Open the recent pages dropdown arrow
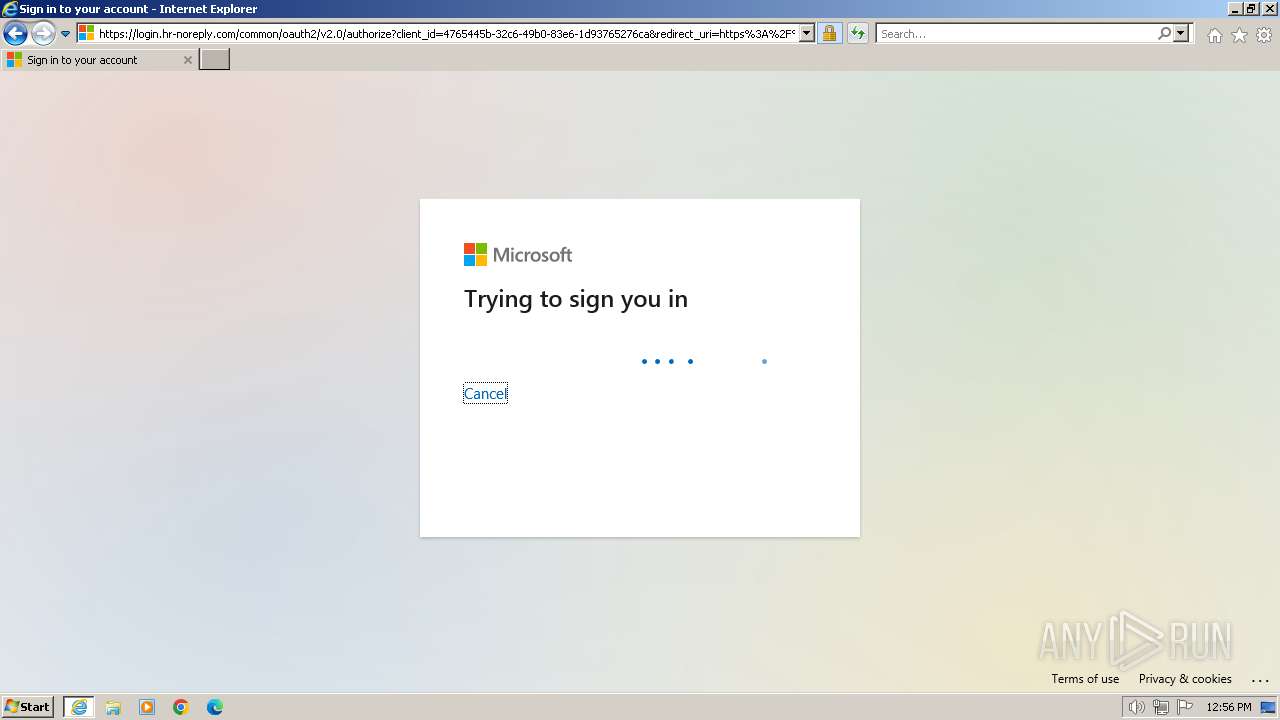This screenshot has height=720, width=1280. pos(66,34)
